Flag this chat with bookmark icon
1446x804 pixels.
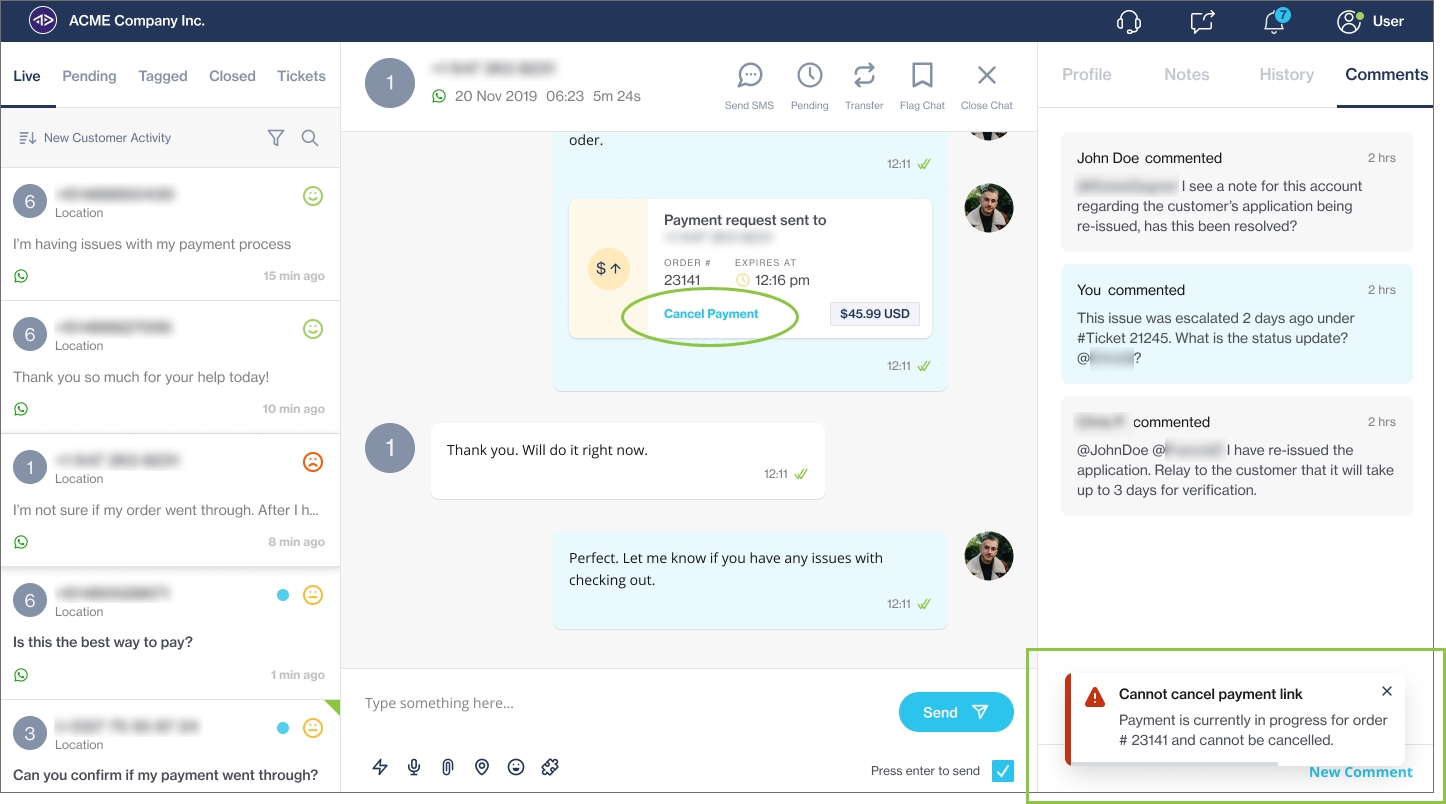[x=922, y=76]
